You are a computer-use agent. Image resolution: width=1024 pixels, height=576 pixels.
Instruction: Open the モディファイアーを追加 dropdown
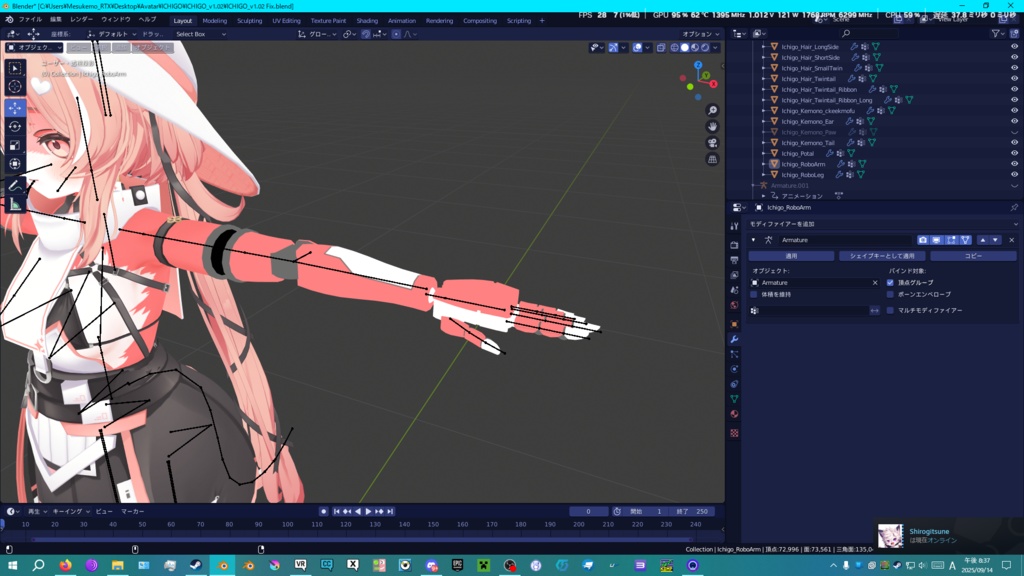click(882, 224)
